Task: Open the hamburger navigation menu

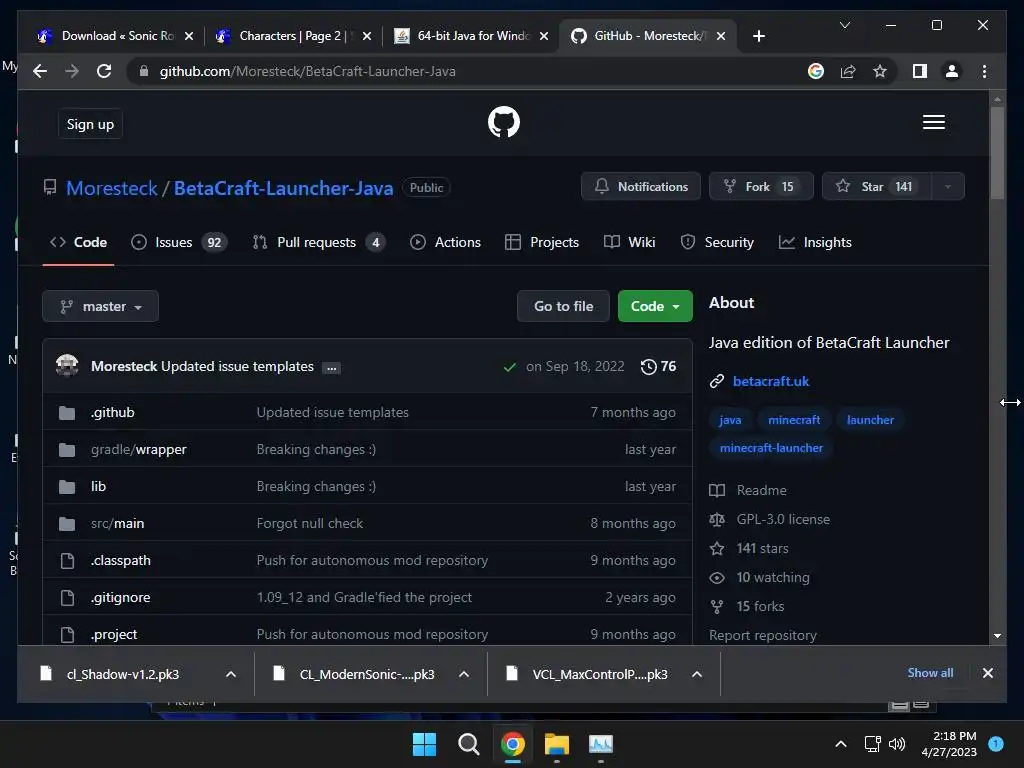Action: [933, 122]
